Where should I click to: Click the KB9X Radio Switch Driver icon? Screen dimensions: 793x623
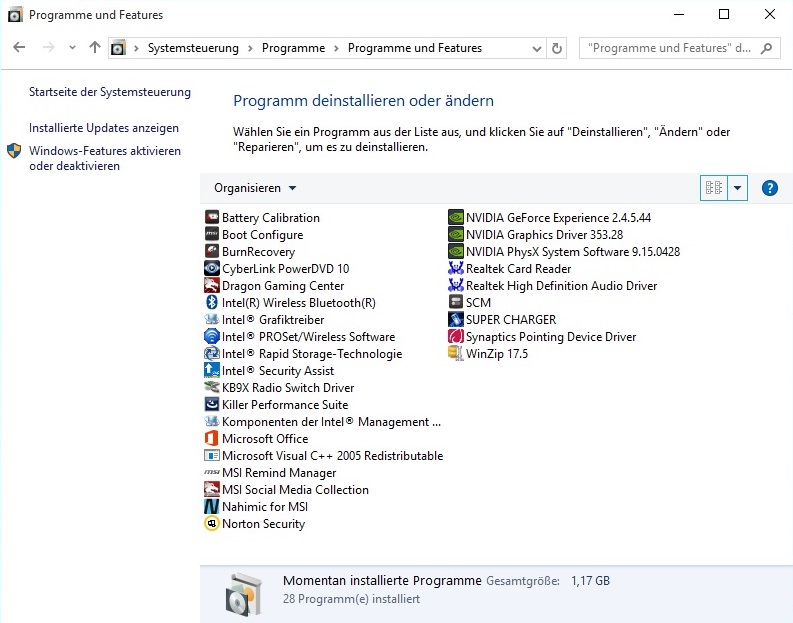[x=211, y=387]
